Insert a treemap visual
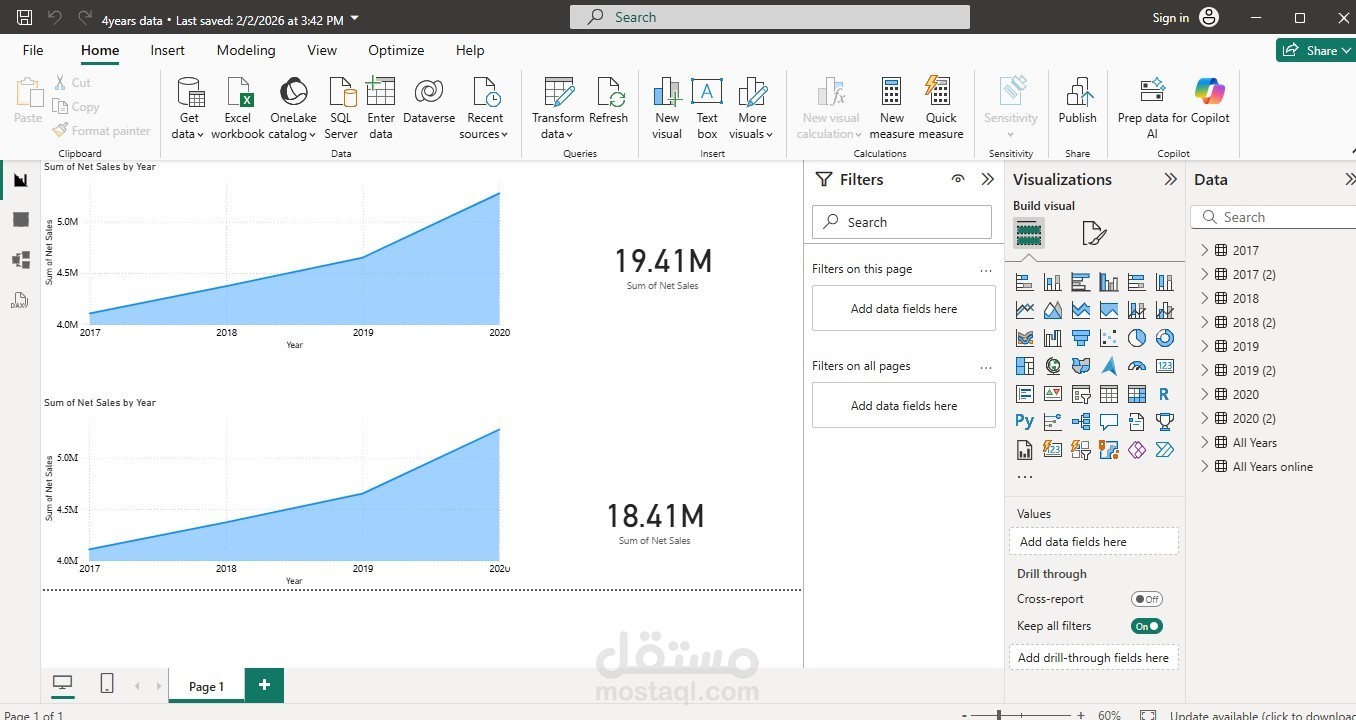Screen dimensions: 1356x720 1024,365
